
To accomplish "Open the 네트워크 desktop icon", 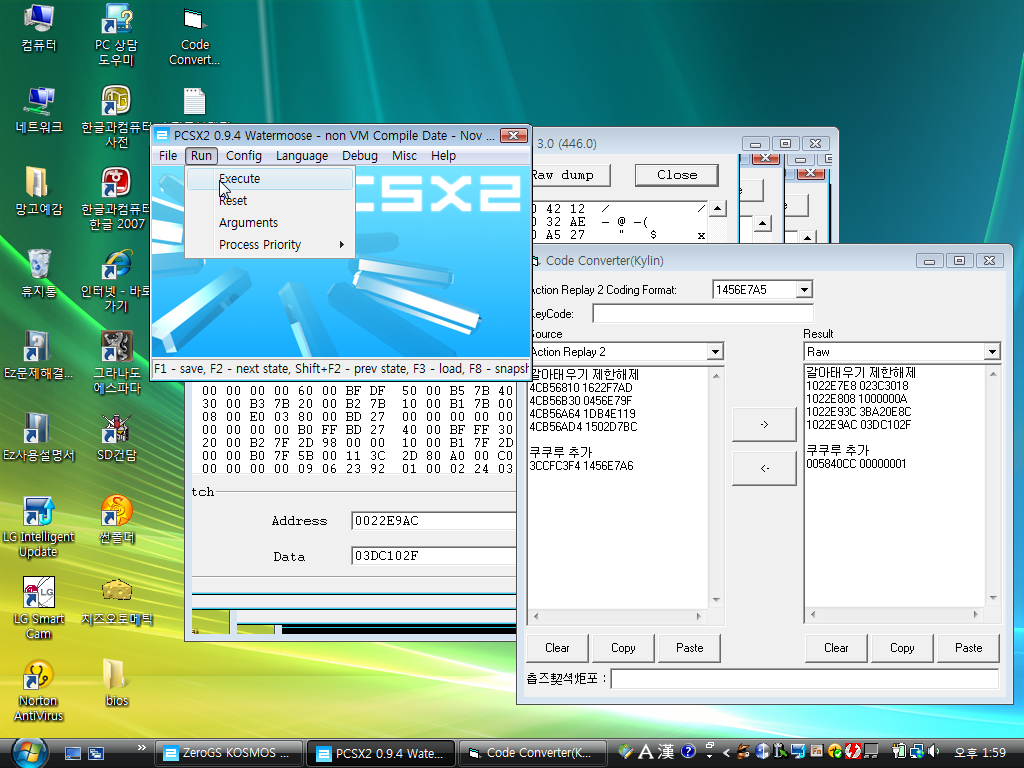I will 39,110.
